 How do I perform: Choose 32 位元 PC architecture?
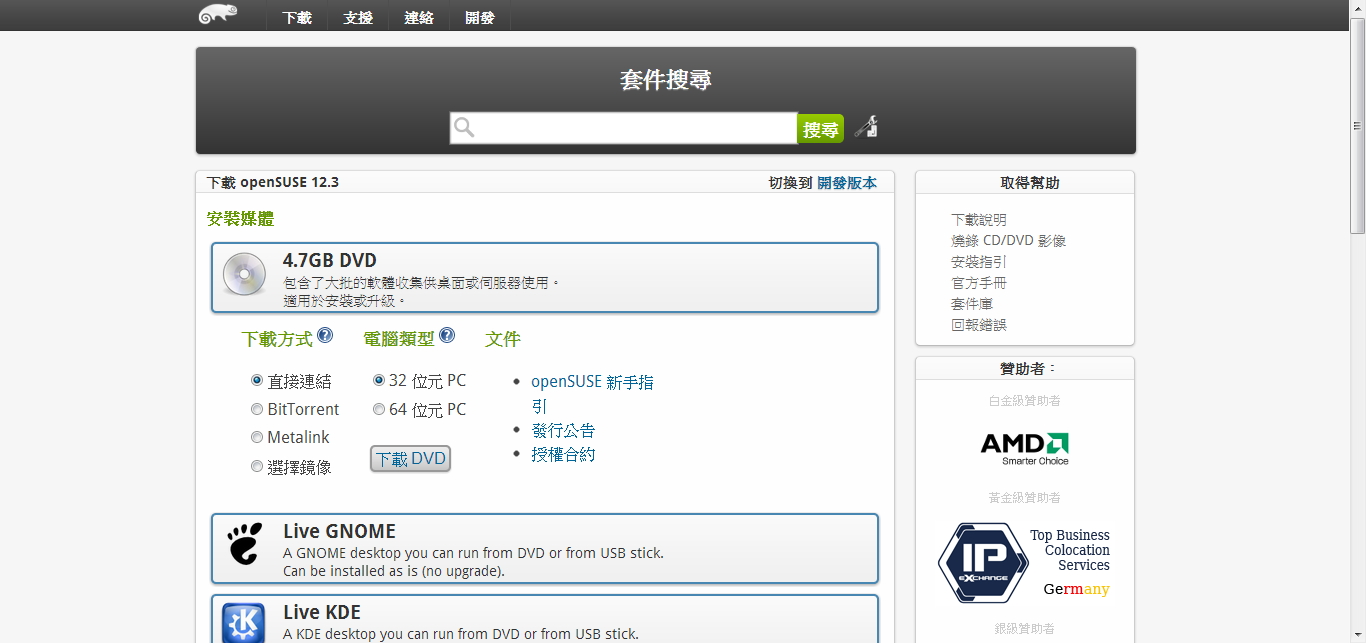click(379, 380)
